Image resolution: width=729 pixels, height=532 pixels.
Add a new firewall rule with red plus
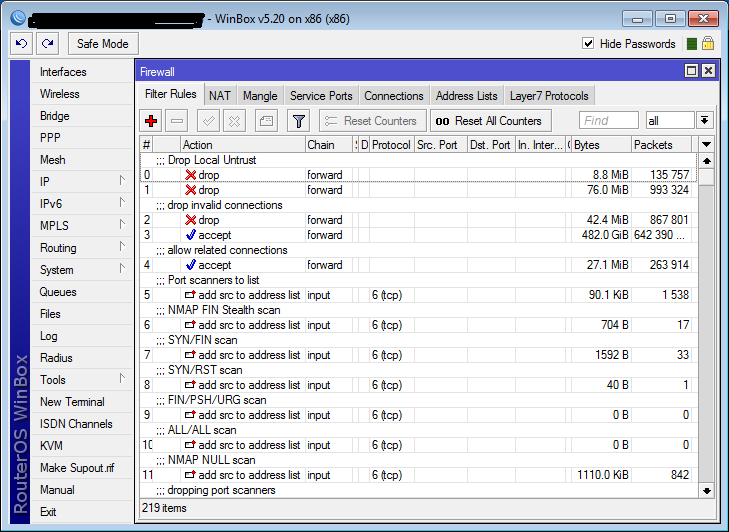[x=151, y=121]
